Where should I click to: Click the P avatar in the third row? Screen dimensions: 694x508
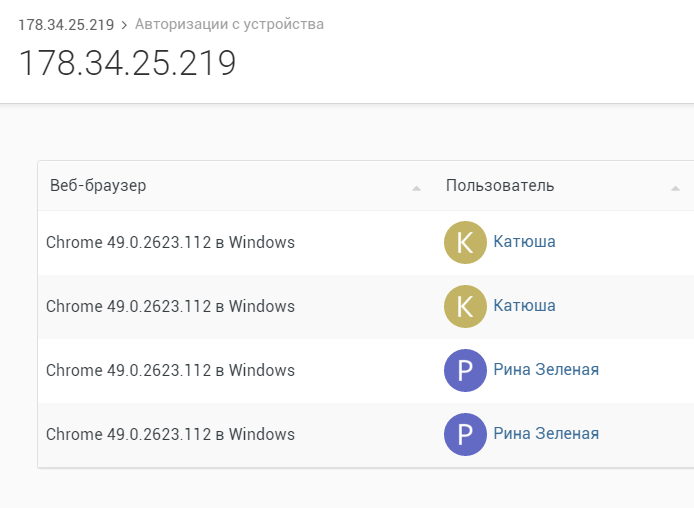pos(465,370)
